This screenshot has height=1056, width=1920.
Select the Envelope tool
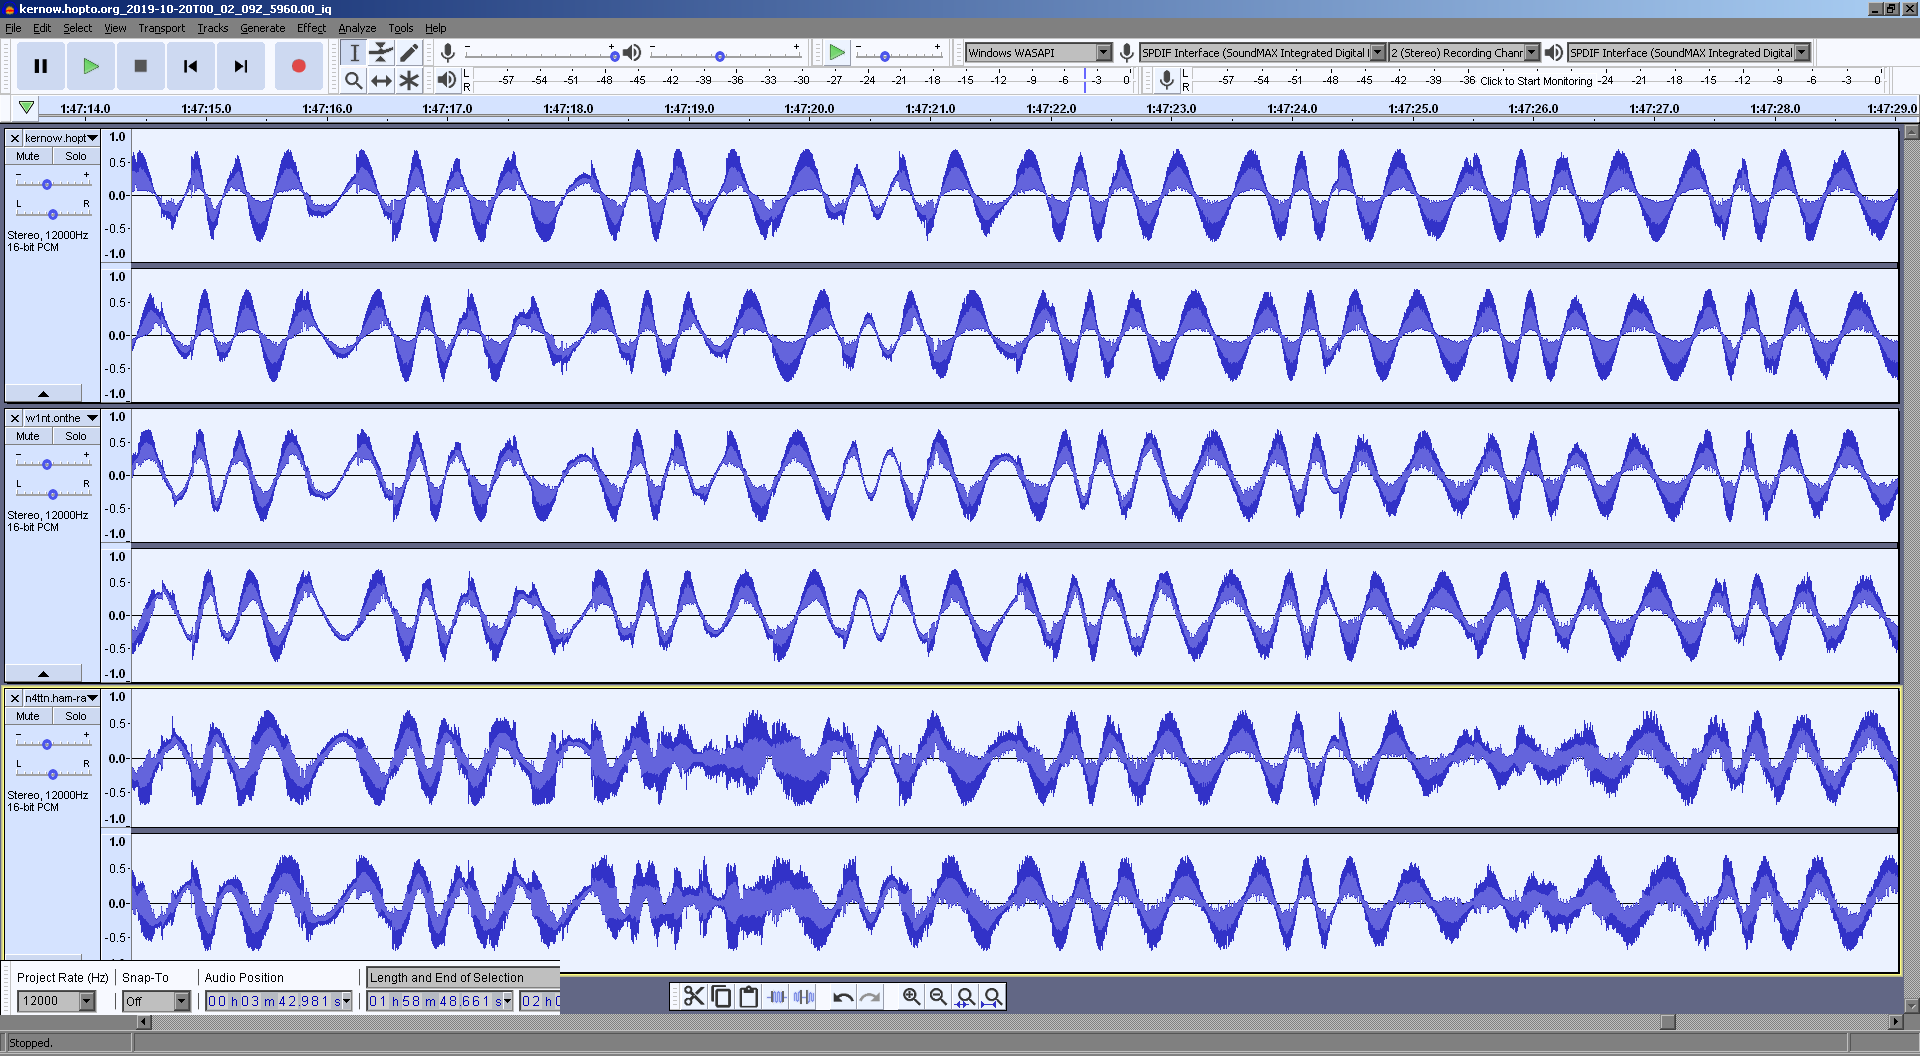coord(381,53)
